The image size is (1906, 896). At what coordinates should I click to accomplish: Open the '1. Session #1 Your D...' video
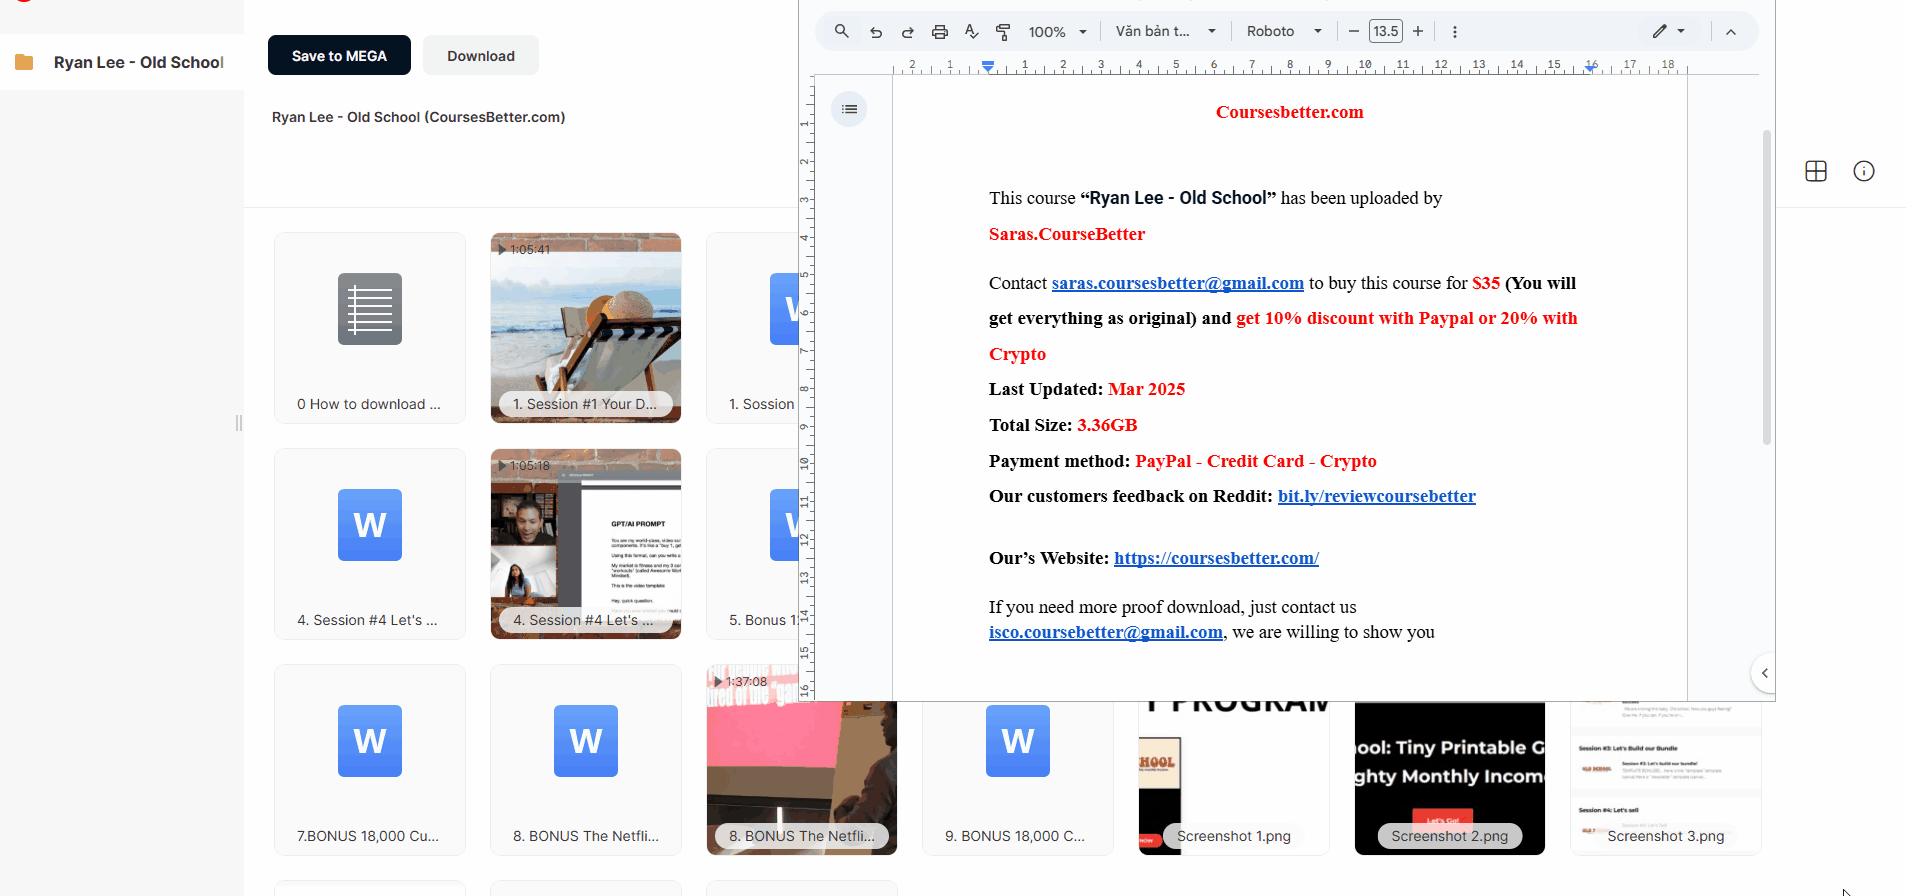pos(586,328)
